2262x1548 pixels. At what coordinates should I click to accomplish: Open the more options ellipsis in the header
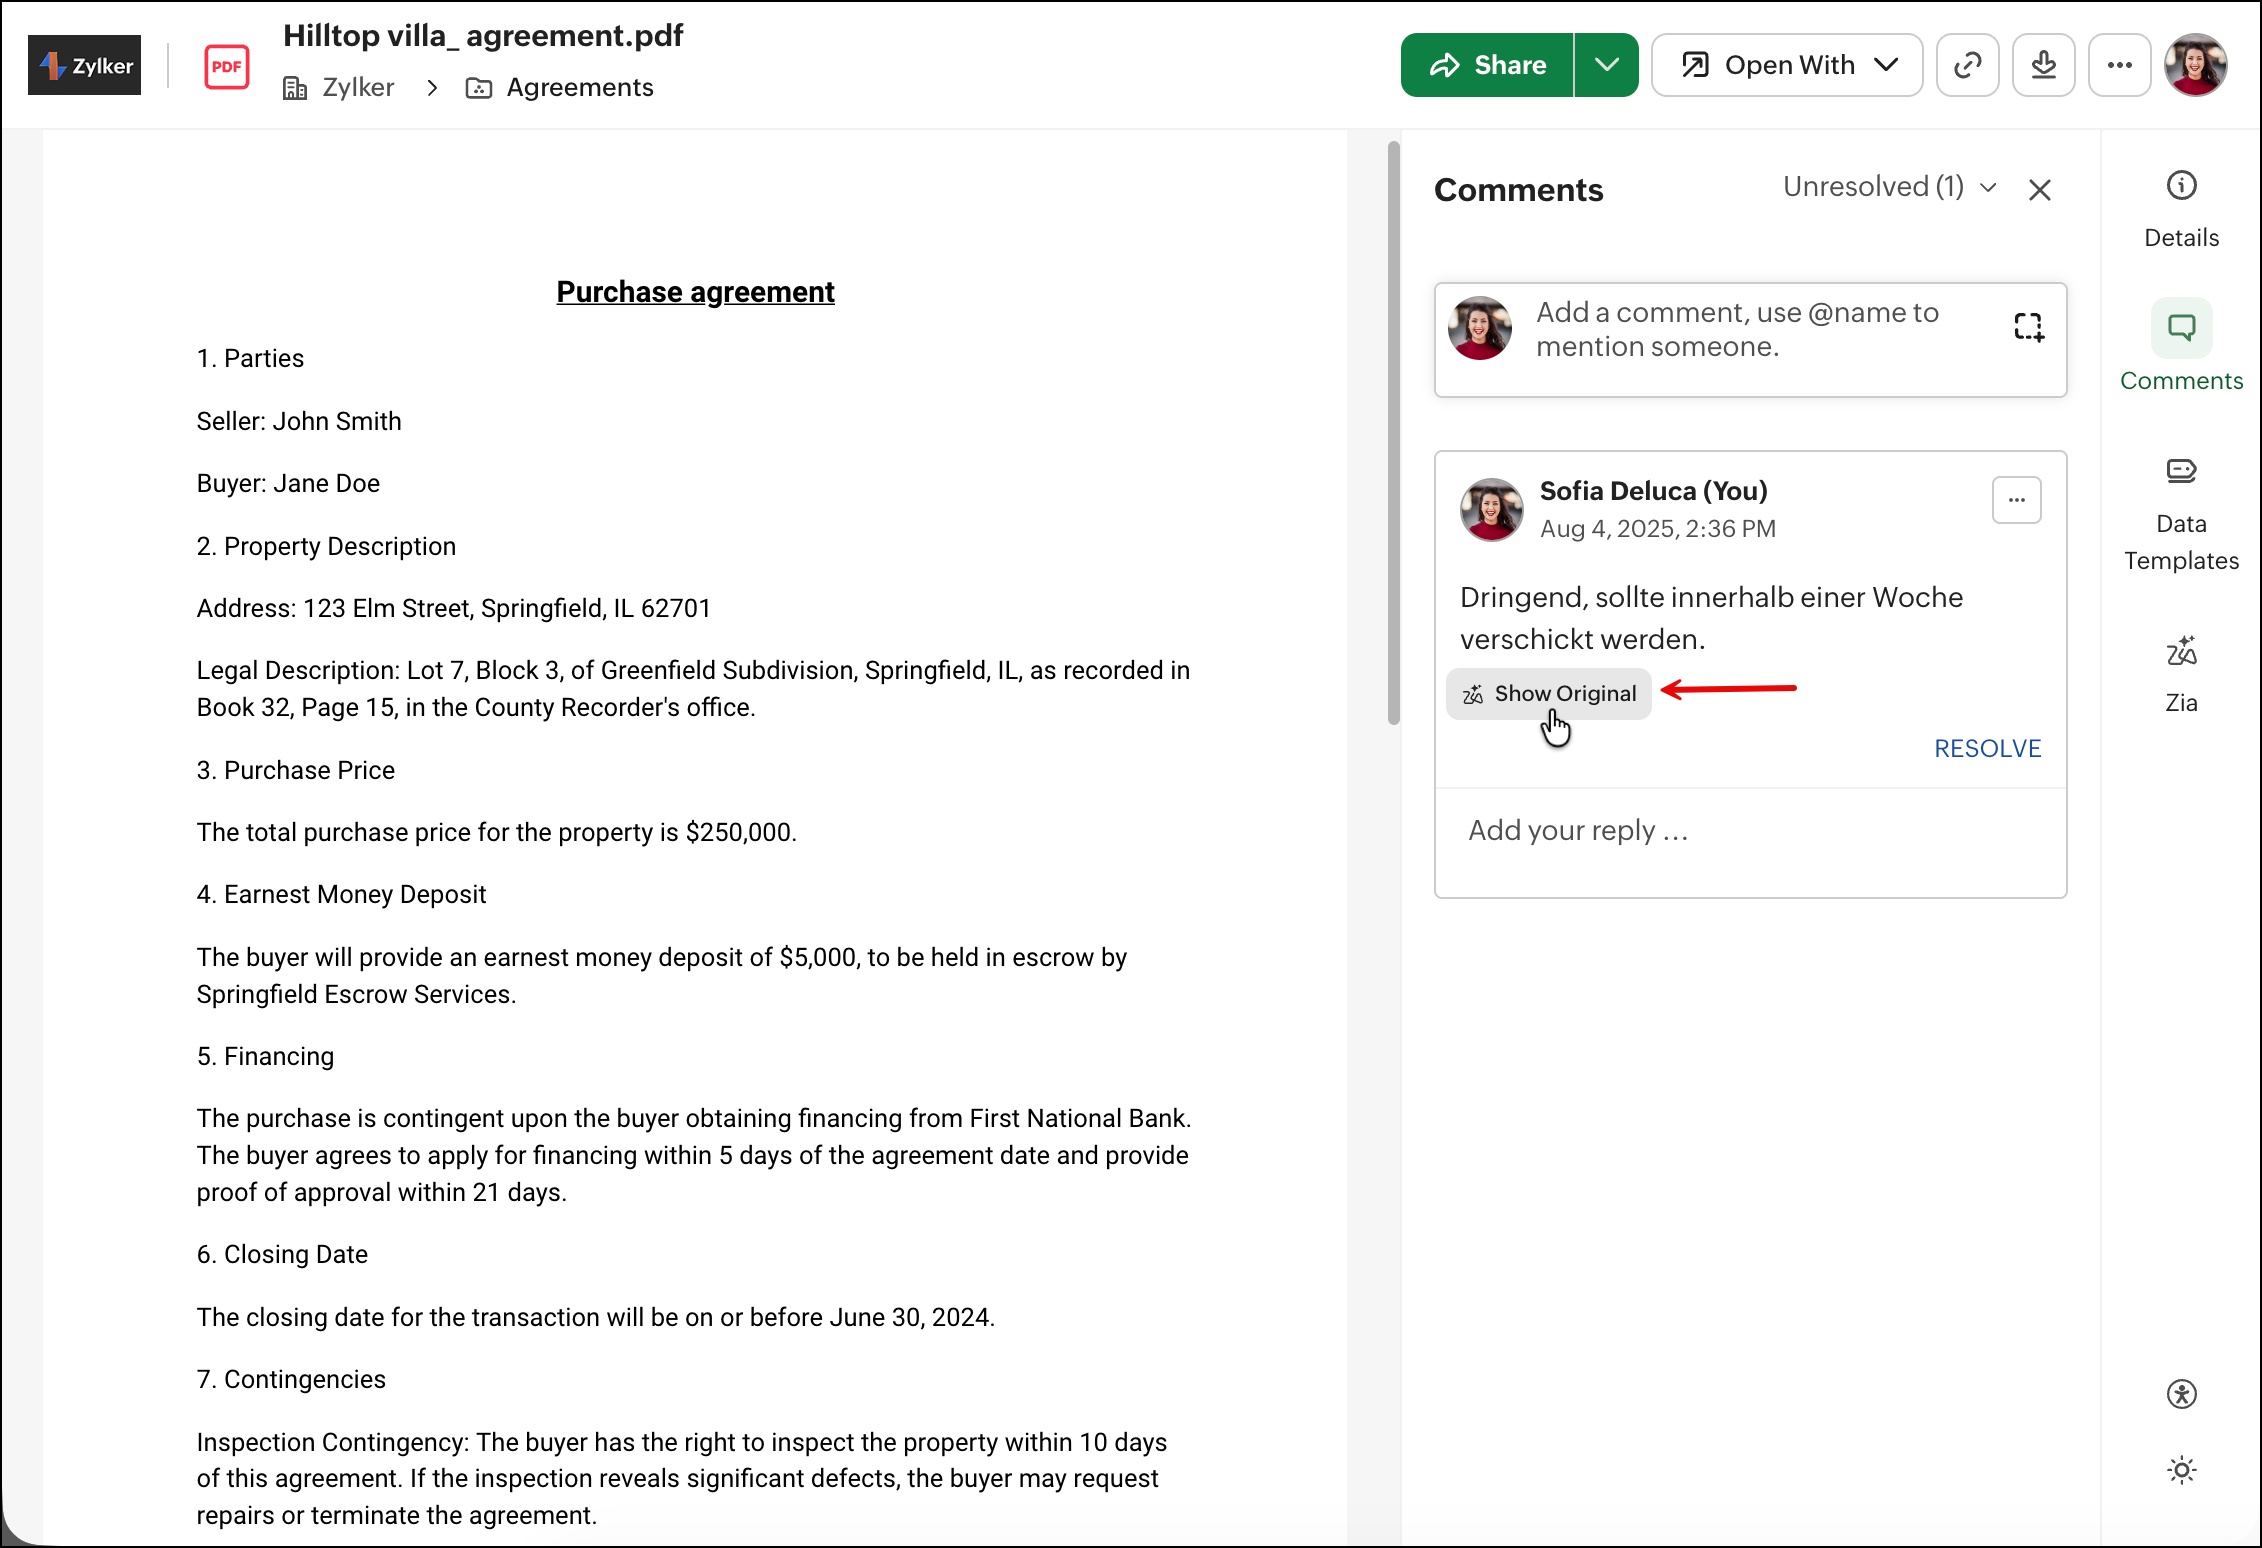[x=2119, y=65]
